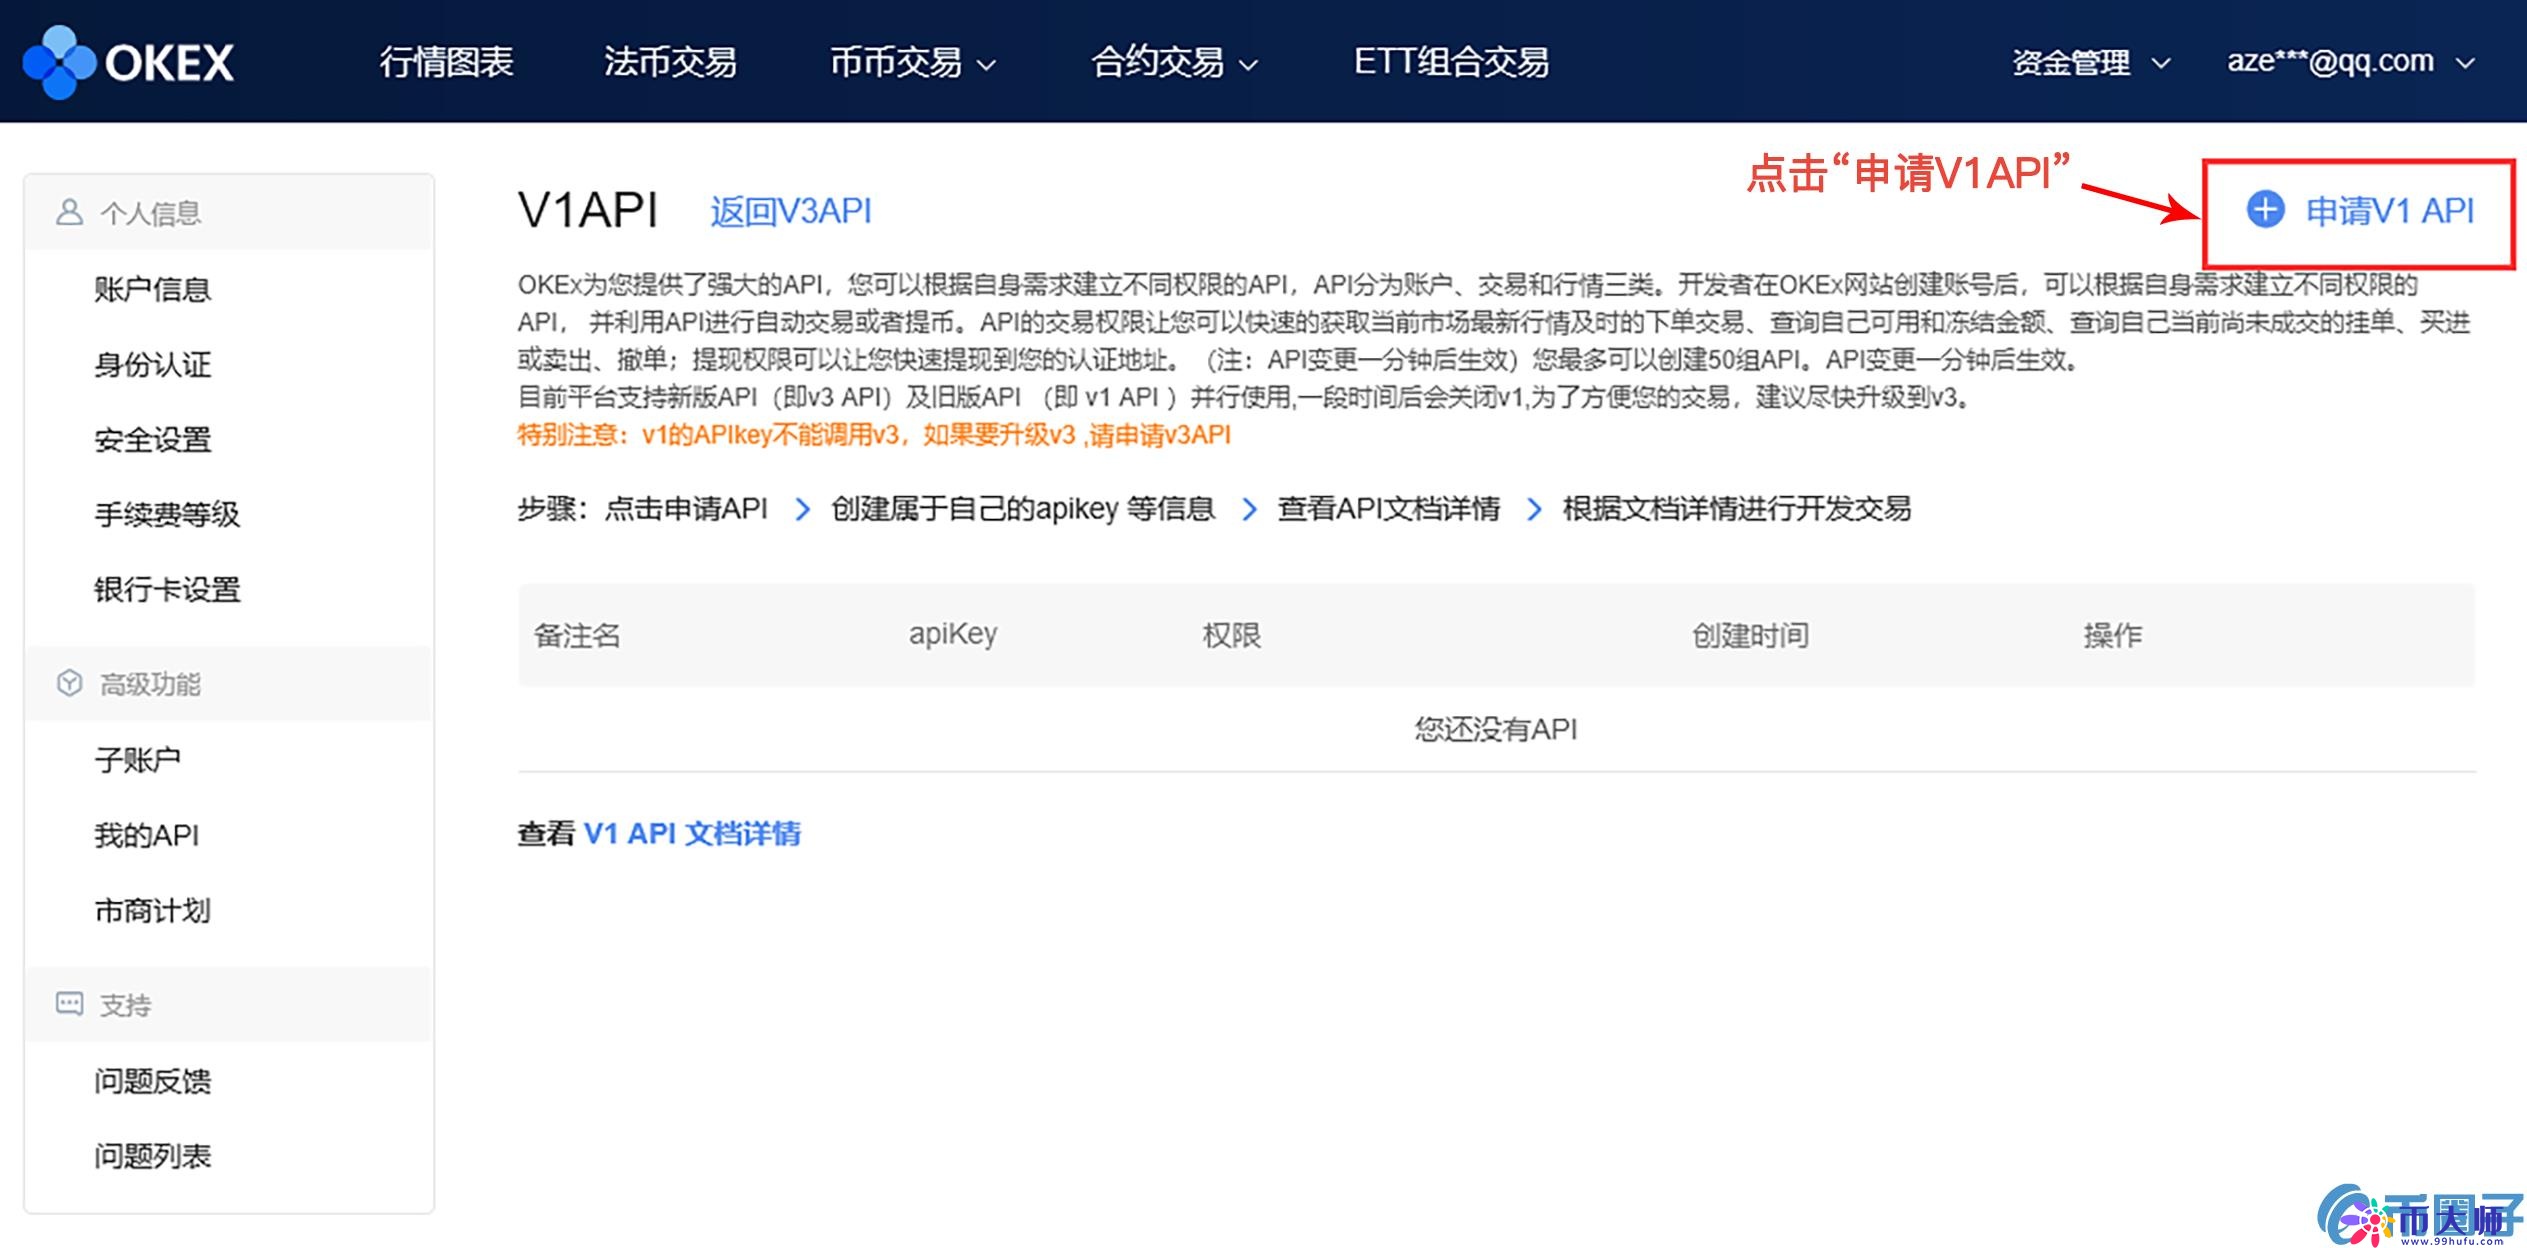The image size is (2527, 1248).
Task: Click the 创建属于自己的apikey 等信息 step
Action: 1023,509
